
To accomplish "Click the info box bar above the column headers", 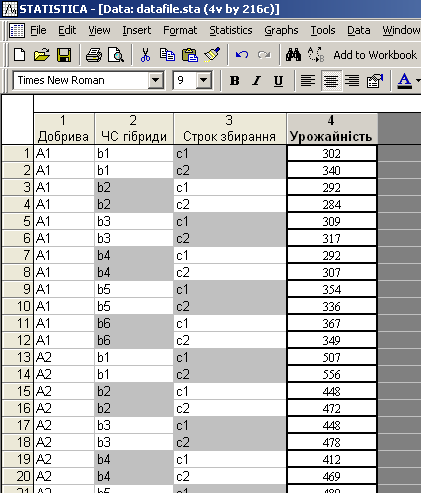I will click(x=227, y=104).
